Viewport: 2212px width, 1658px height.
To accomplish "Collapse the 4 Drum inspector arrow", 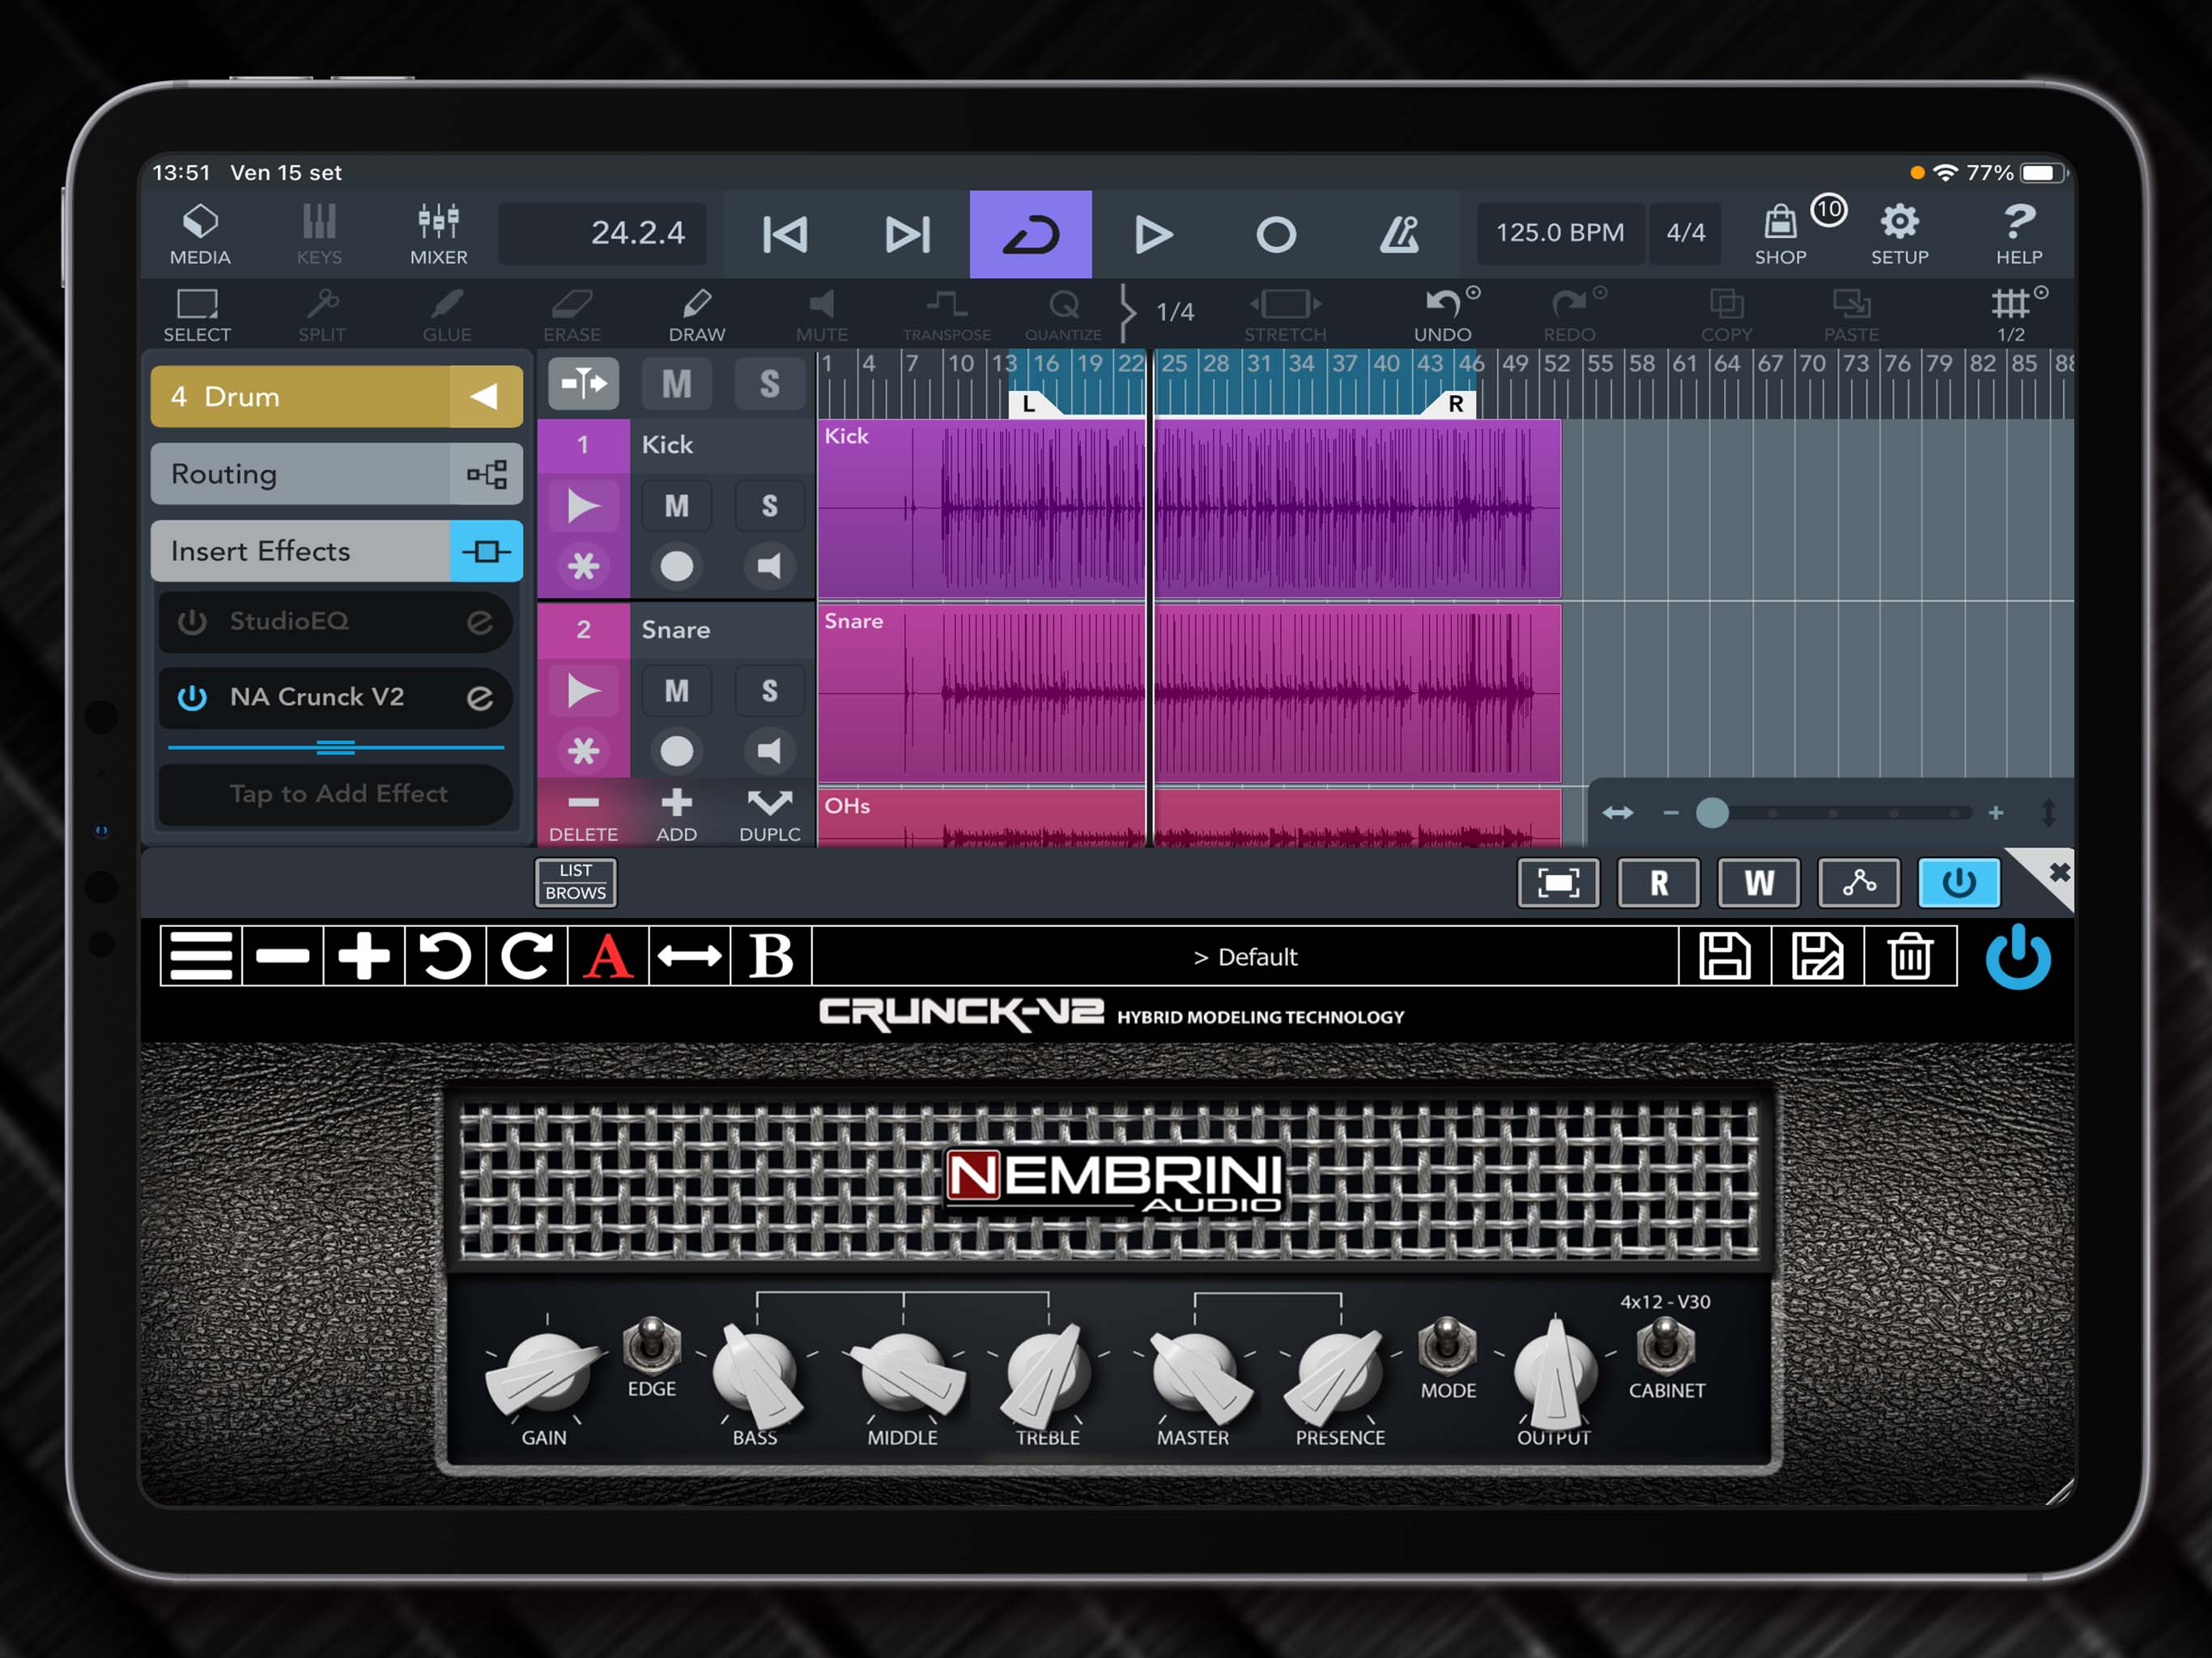I will point(485,396).
